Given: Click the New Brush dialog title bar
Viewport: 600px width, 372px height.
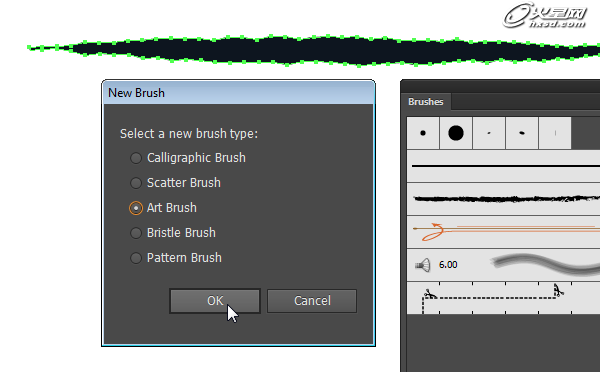Looking at the screenshot, I should [238, 93].
